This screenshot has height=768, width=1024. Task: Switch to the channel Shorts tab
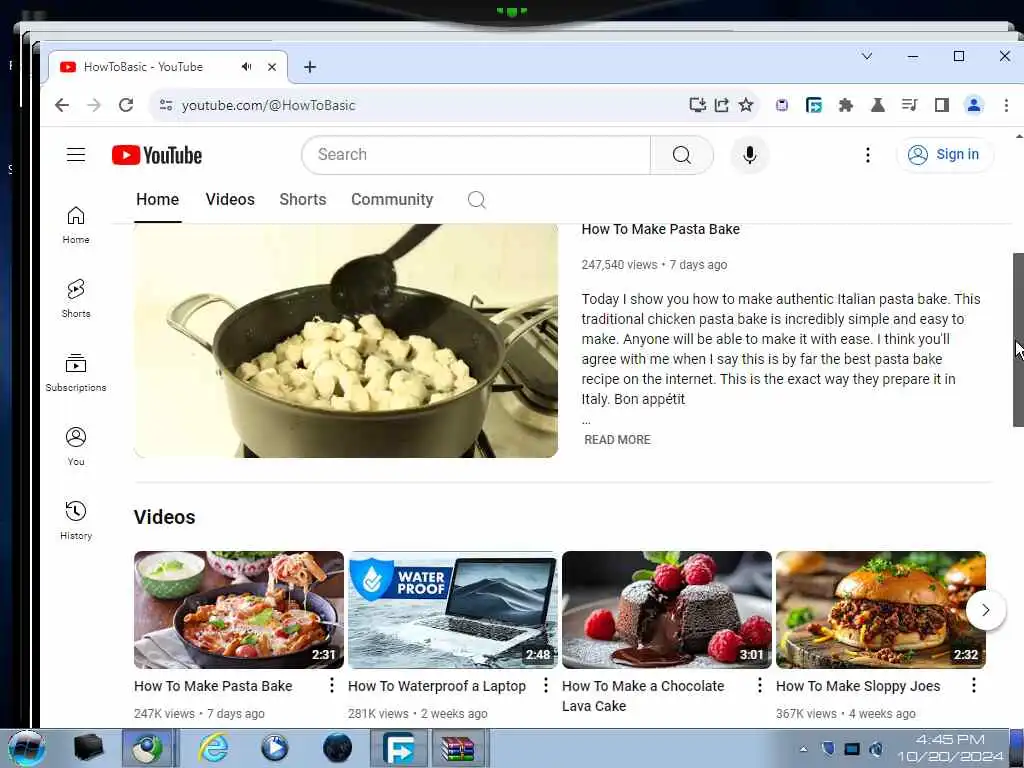[x=302, y=199]
